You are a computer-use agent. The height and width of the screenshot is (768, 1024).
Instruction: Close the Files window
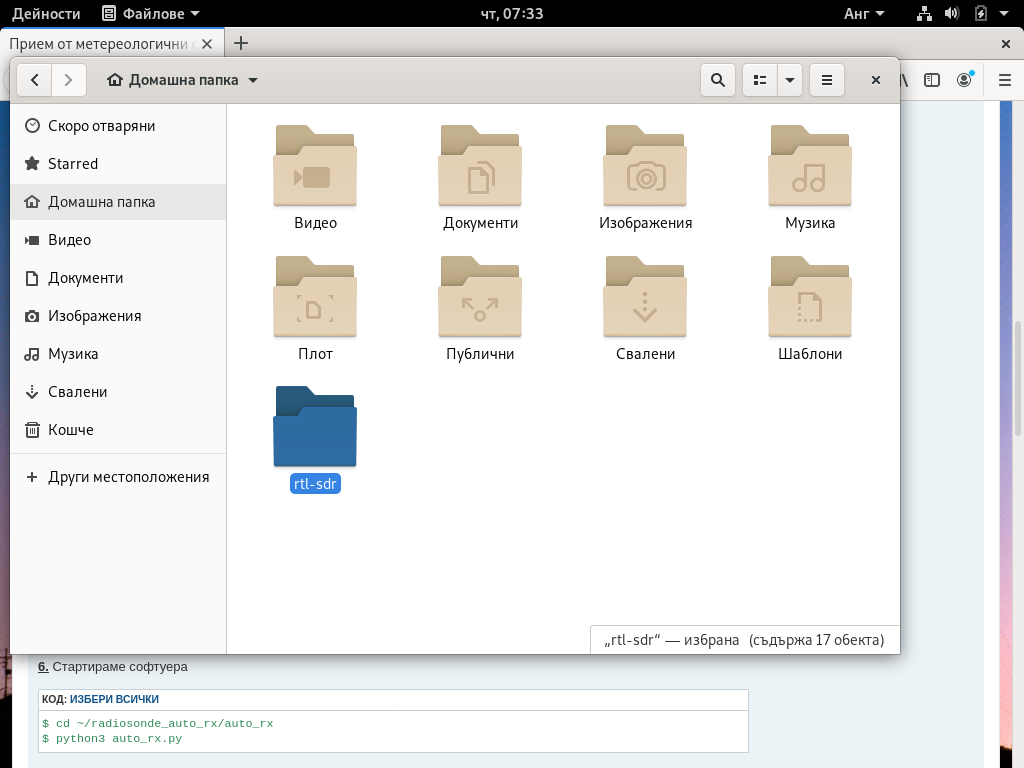click(x=876, y=80)
